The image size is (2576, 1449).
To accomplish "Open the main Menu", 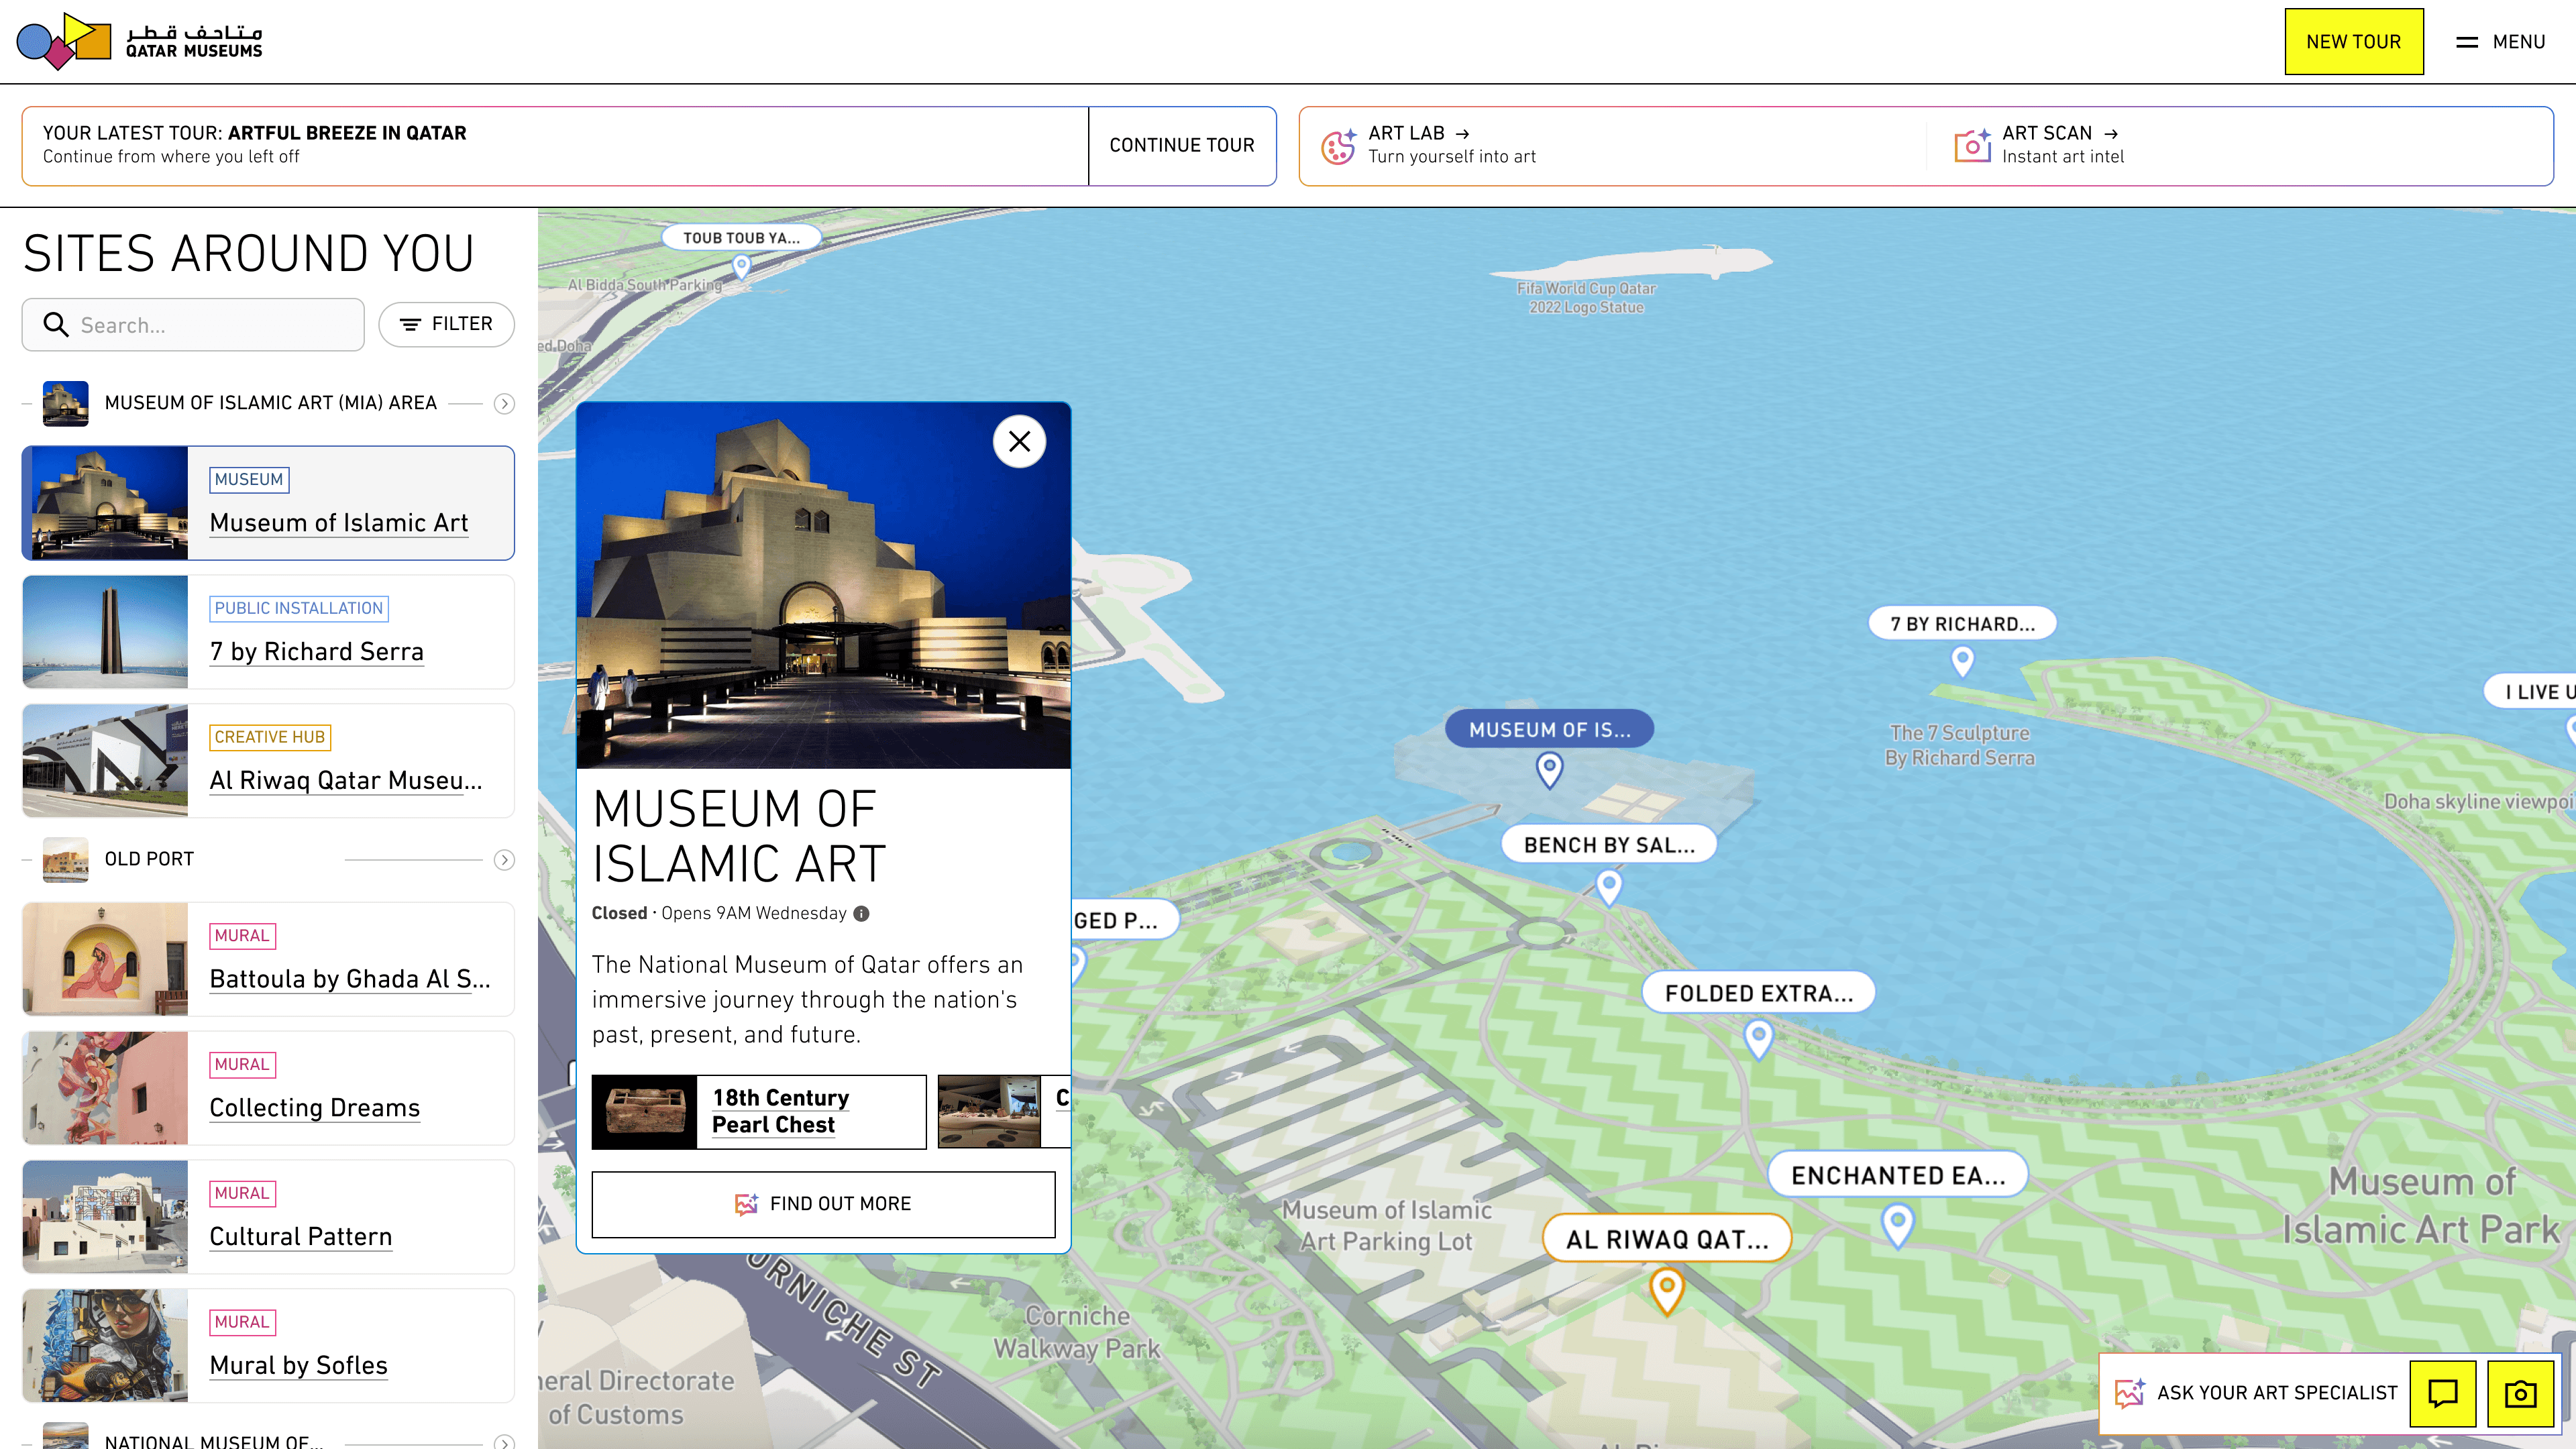I will [x=2501, y=42].
